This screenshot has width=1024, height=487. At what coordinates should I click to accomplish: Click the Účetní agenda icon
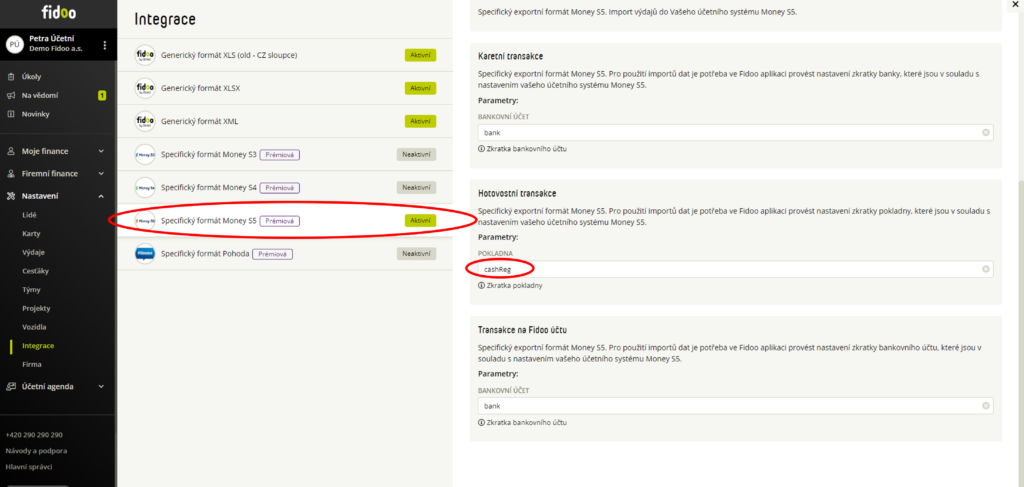point(10,386)
